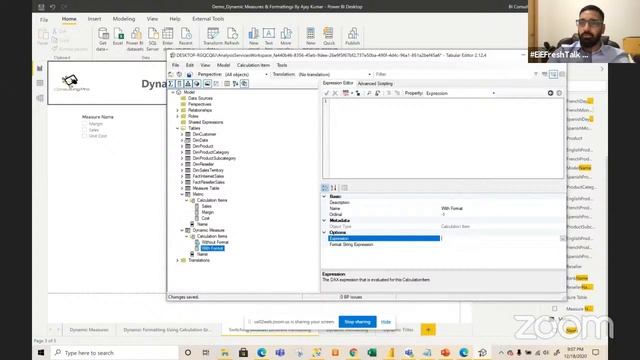Viewport: 640px width, 360px height.
Task: Open Tools menu in Tabular Editor
Action: 282,65
